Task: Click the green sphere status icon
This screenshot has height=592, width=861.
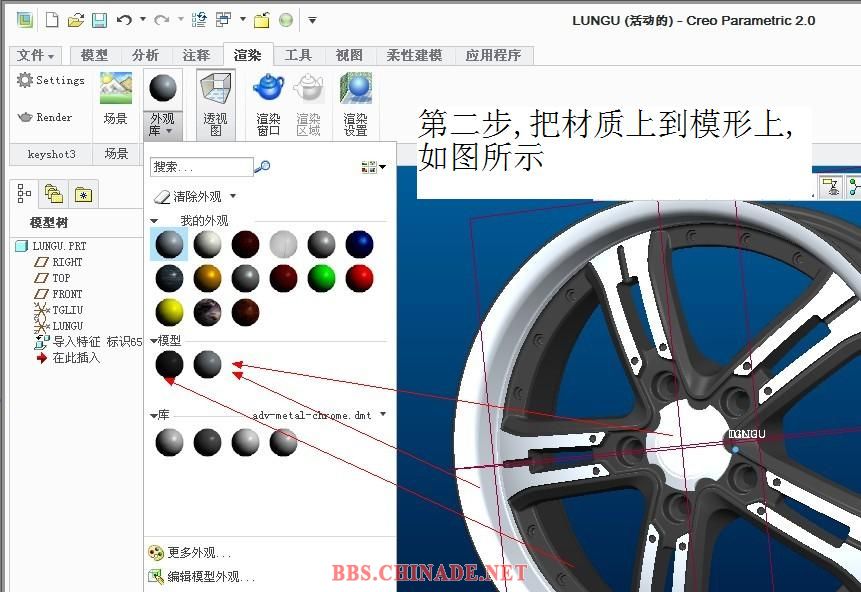Action: click(x=286, y=20)
